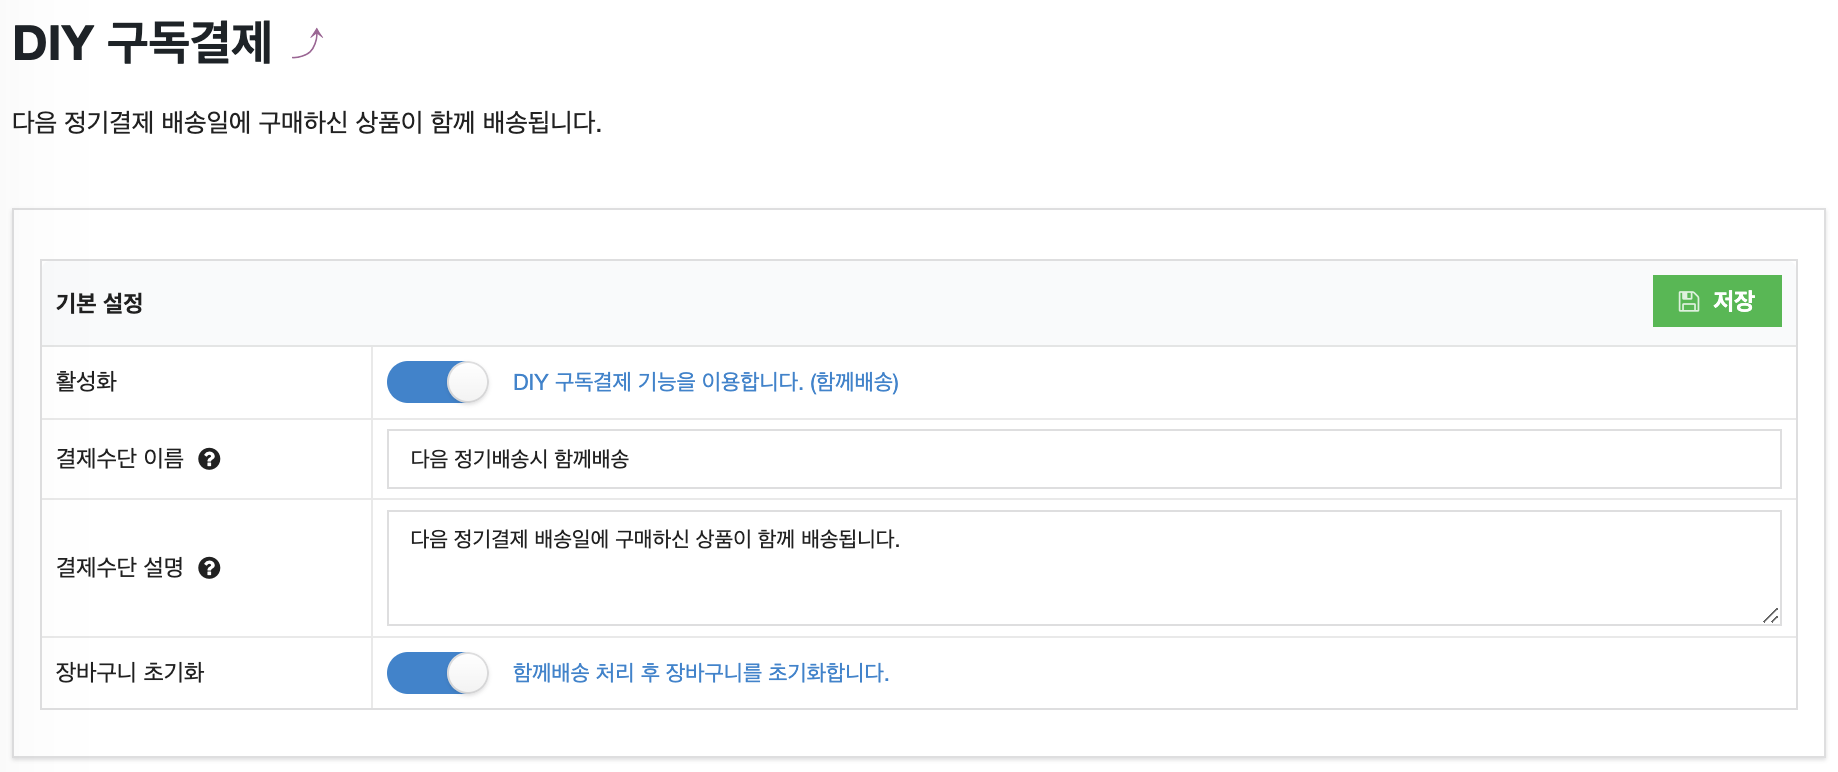Click the floppy disk icon in 저장 button
The height and width of the screenshot is (772, 1838).
click(1689, 301)
